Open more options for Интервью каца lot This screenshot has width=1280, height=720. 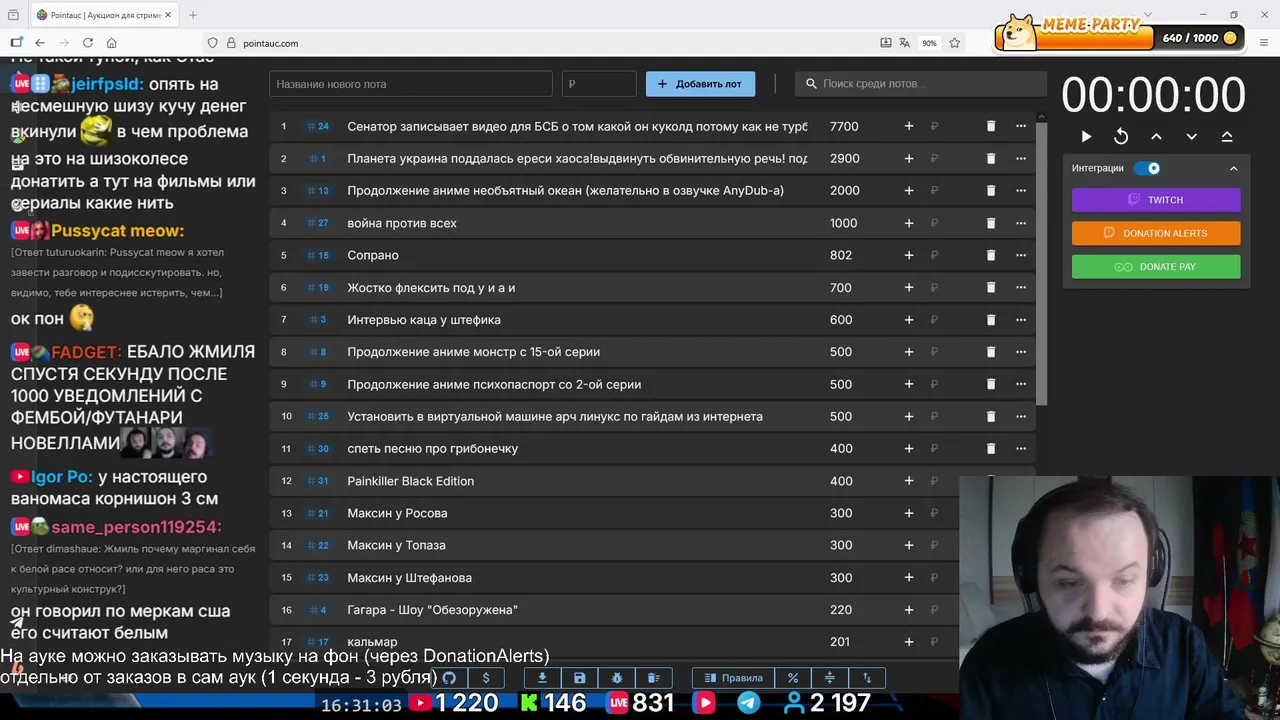click(x=1021, y=319)
